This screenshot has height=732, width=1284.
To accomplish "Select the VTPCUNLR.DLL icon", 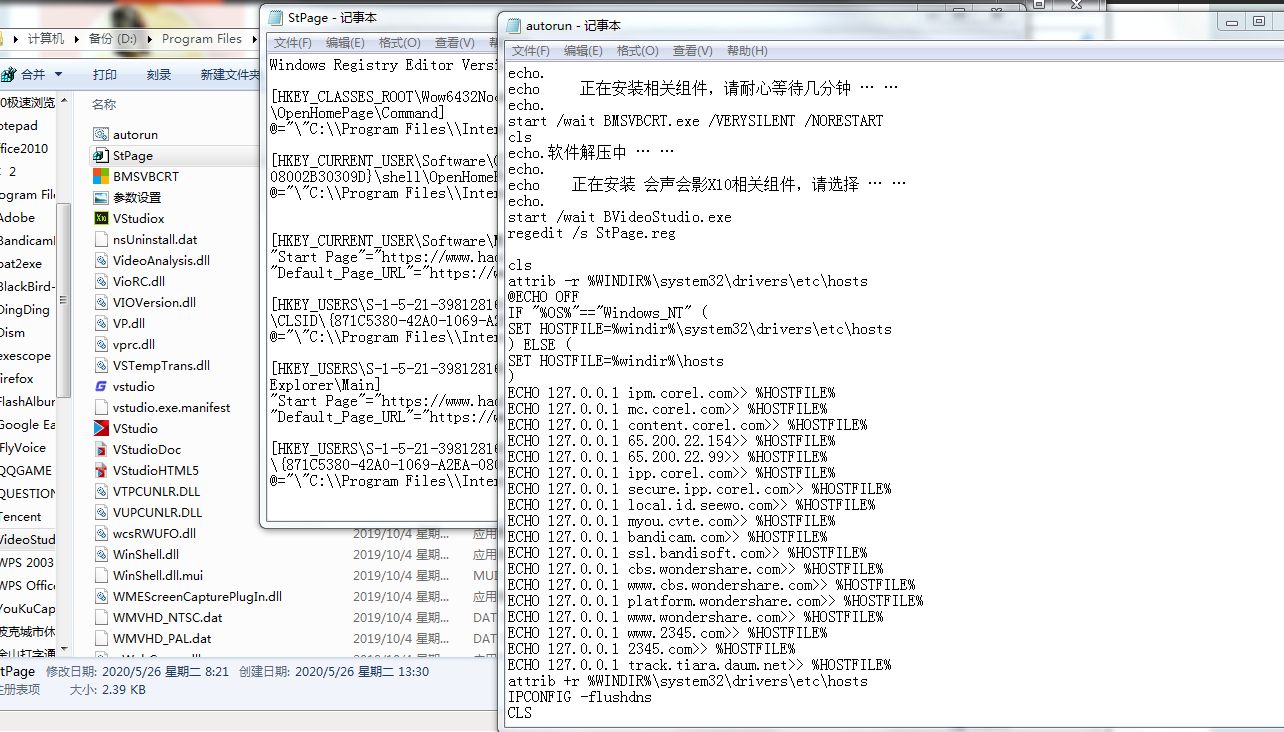I will tap(101, 491).
